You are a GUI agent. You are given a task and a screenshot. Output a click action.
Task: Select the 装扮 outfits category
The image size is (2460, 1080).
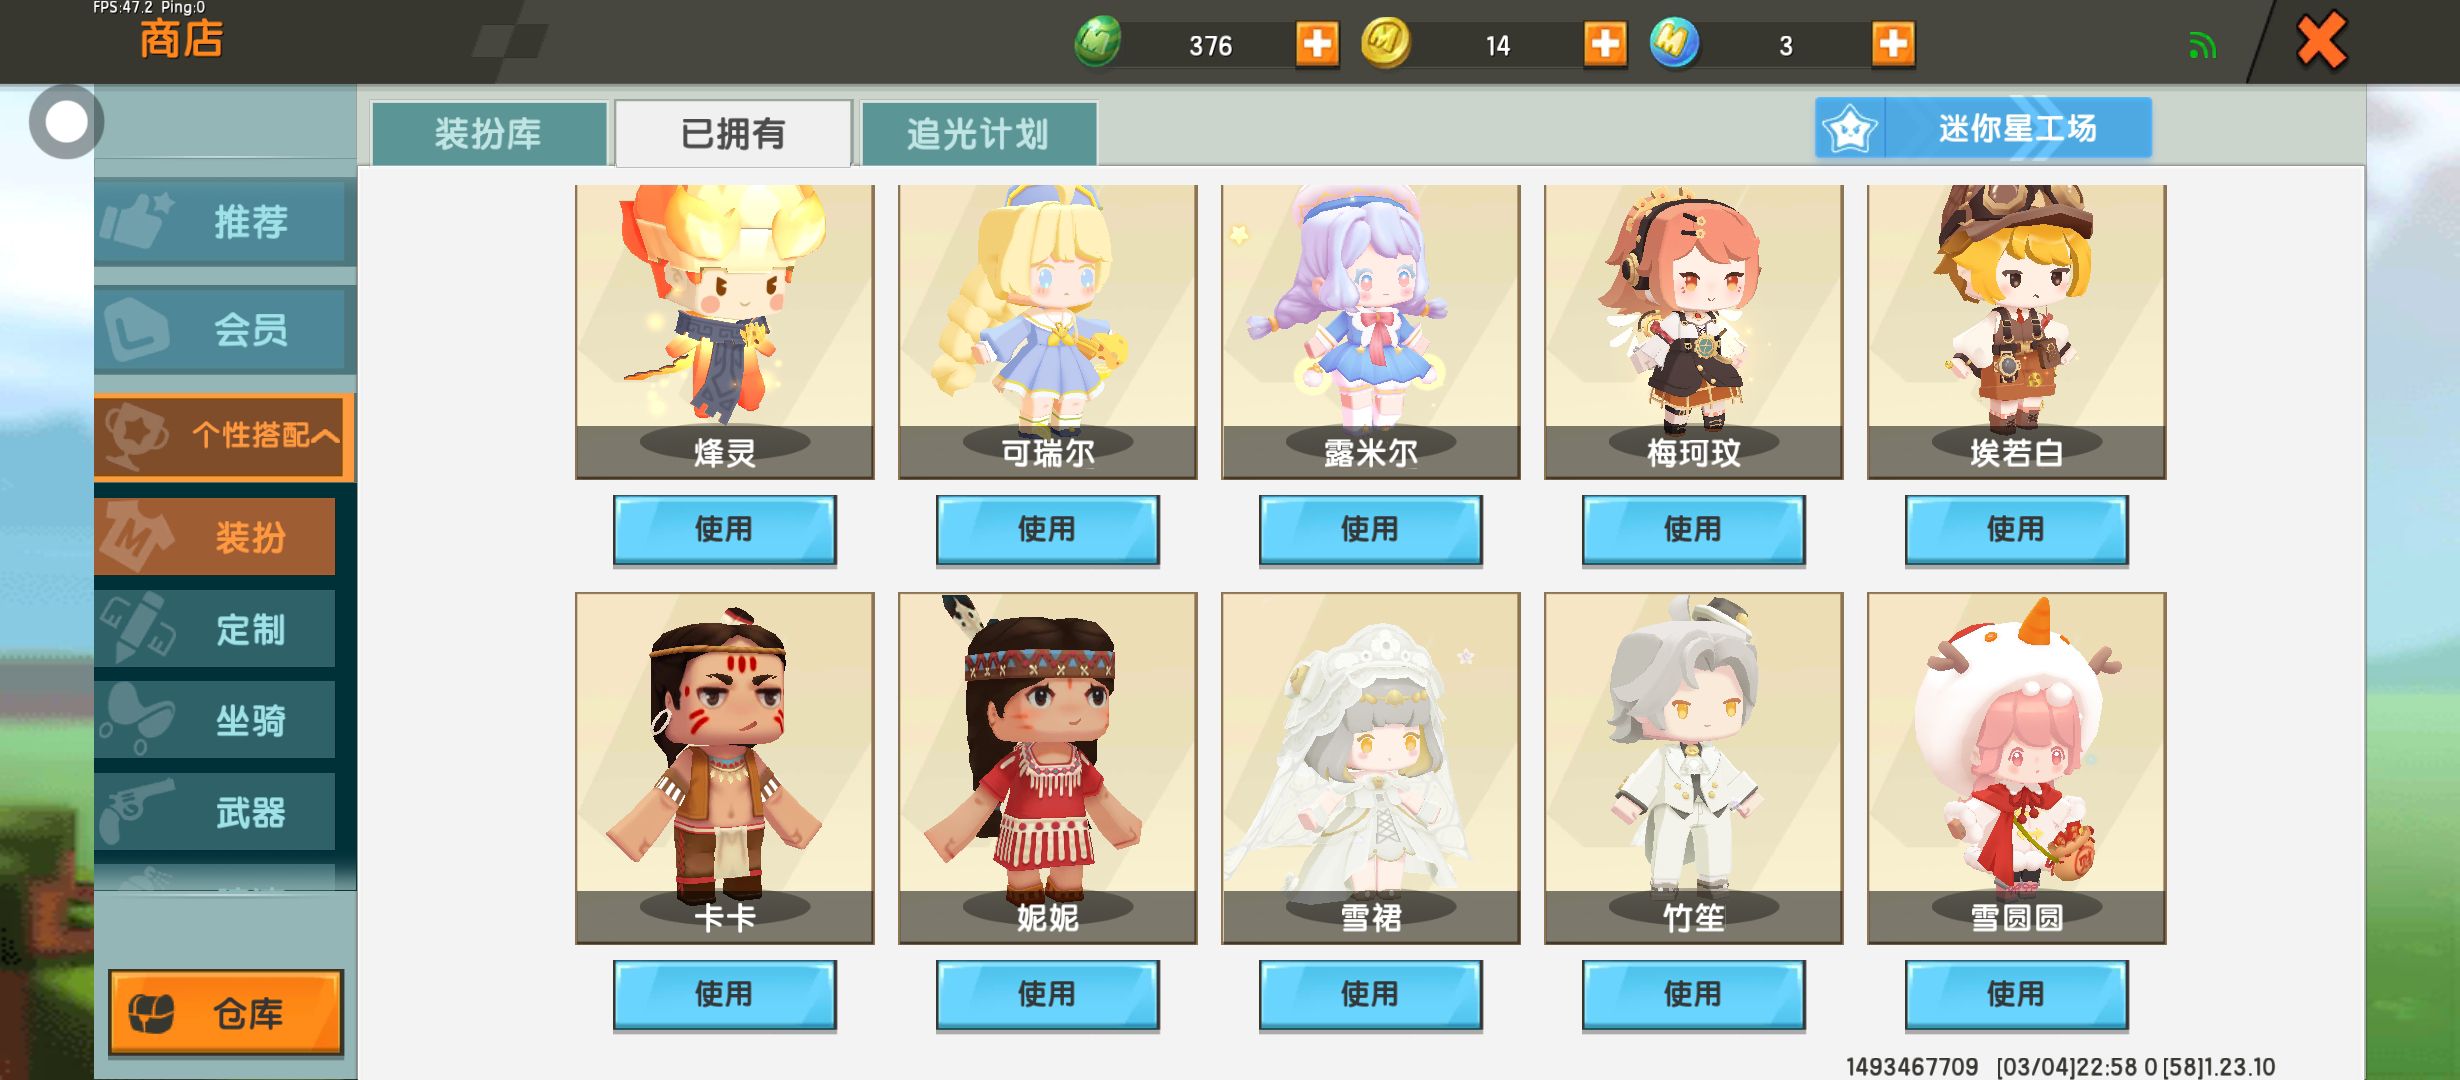point(215,537)
